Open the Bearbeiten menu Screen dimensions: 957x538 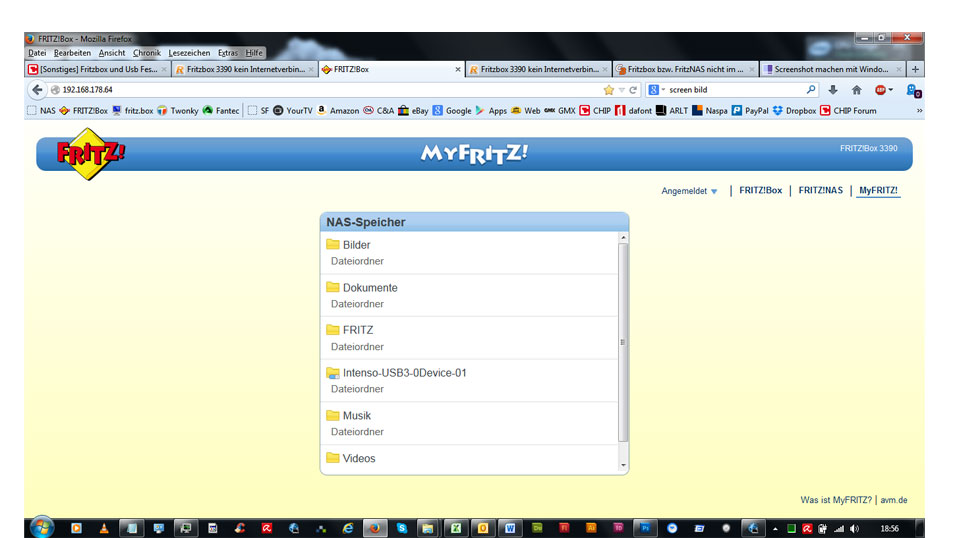pos(72,53)
